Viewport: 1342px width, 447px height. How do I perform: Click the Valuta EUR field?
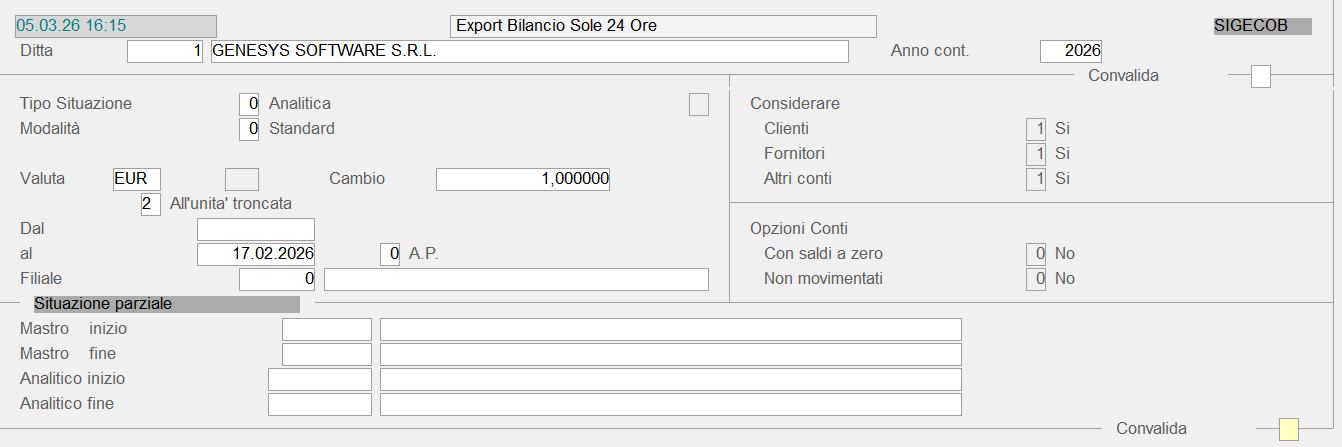[x=137, y=179]
